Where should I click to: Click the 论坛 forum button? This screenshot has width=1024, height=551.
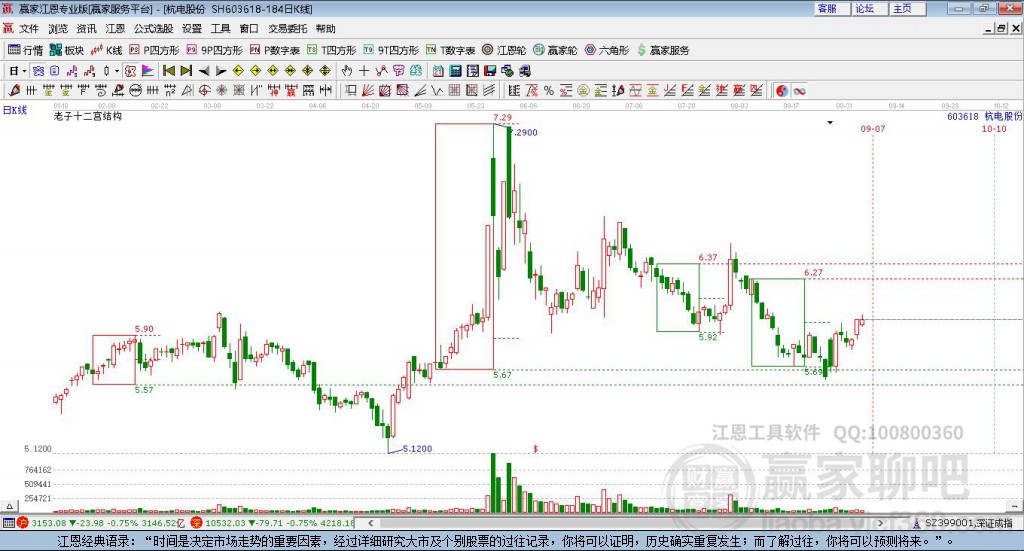point(871,8)
